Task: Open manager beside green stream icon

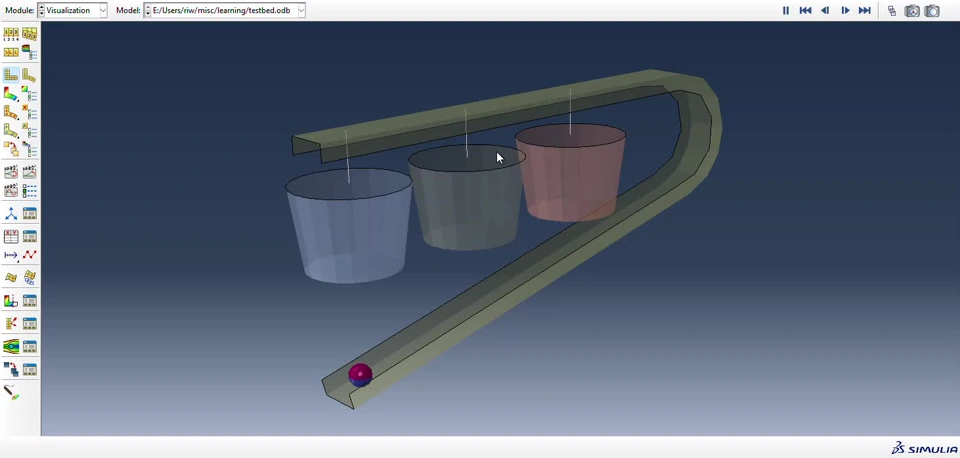Action: 29,347
